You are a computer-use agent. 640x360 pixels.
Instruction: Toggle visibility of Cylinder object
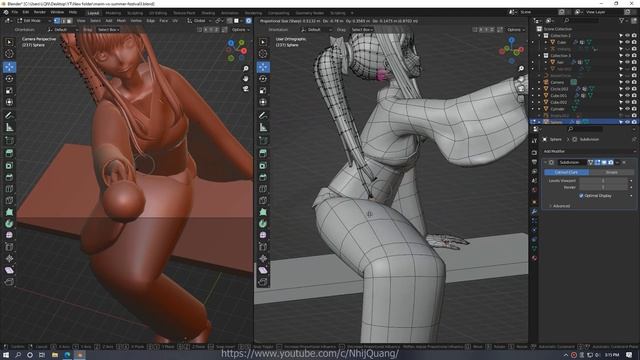point(627,109)
